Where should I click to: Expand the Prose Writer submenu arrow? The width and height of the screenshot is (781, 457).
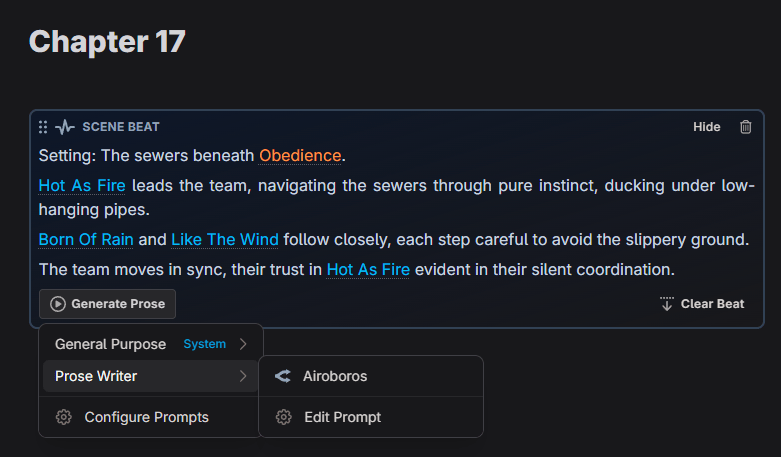pos(243,376)
